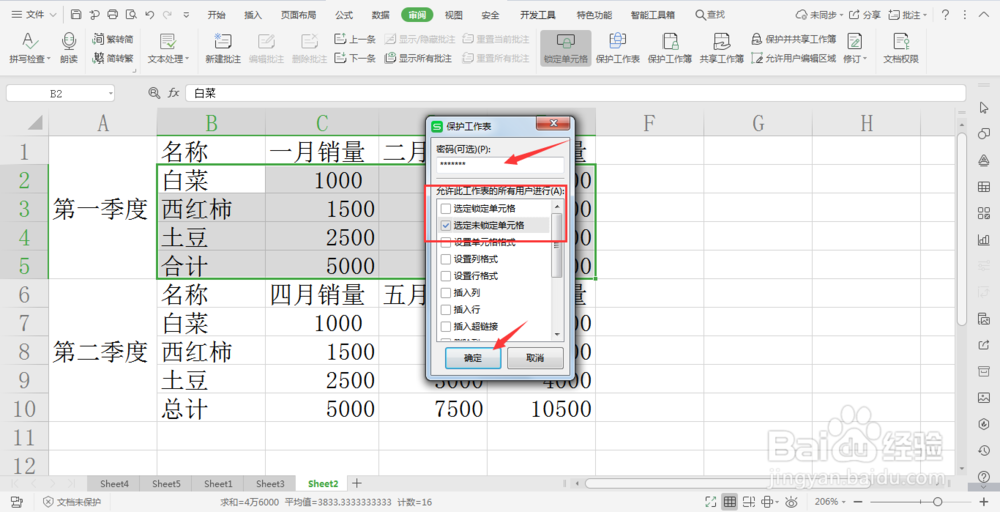Add a new sheet with the plus button

(x=357, y=483)
